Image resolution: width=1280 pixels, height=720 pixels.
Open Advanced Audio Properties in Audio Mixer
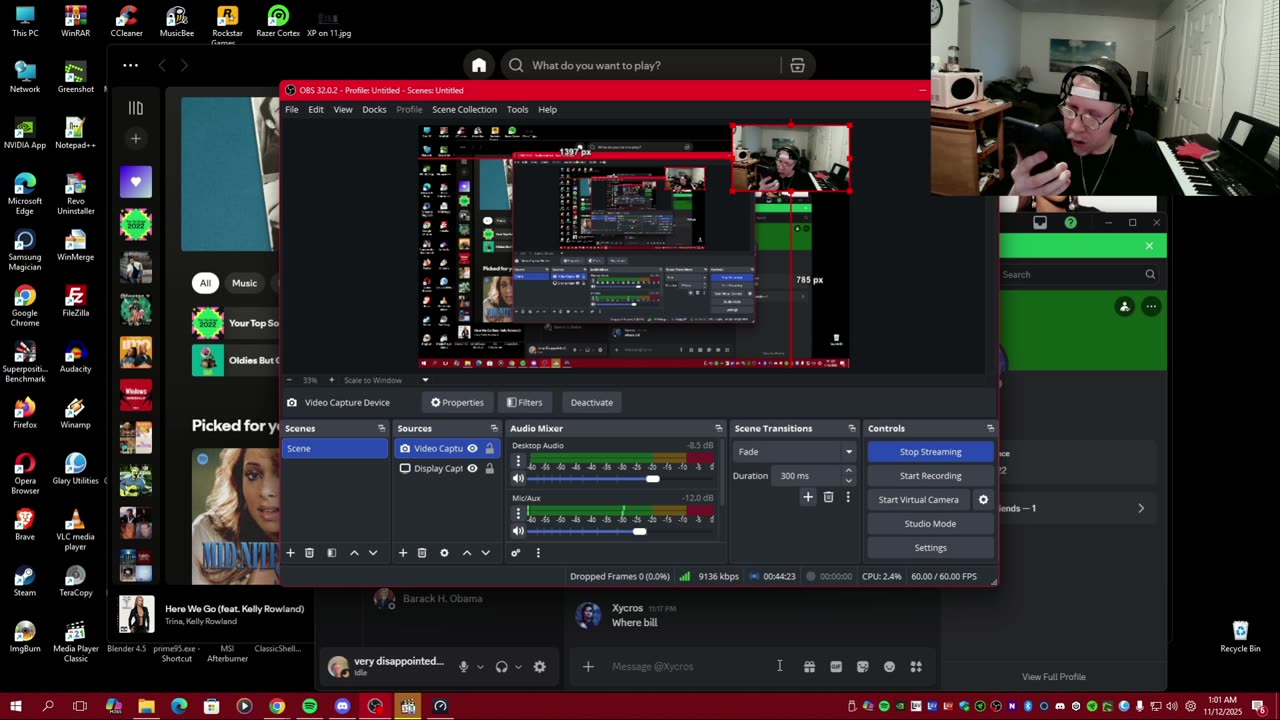pos(516,553)
